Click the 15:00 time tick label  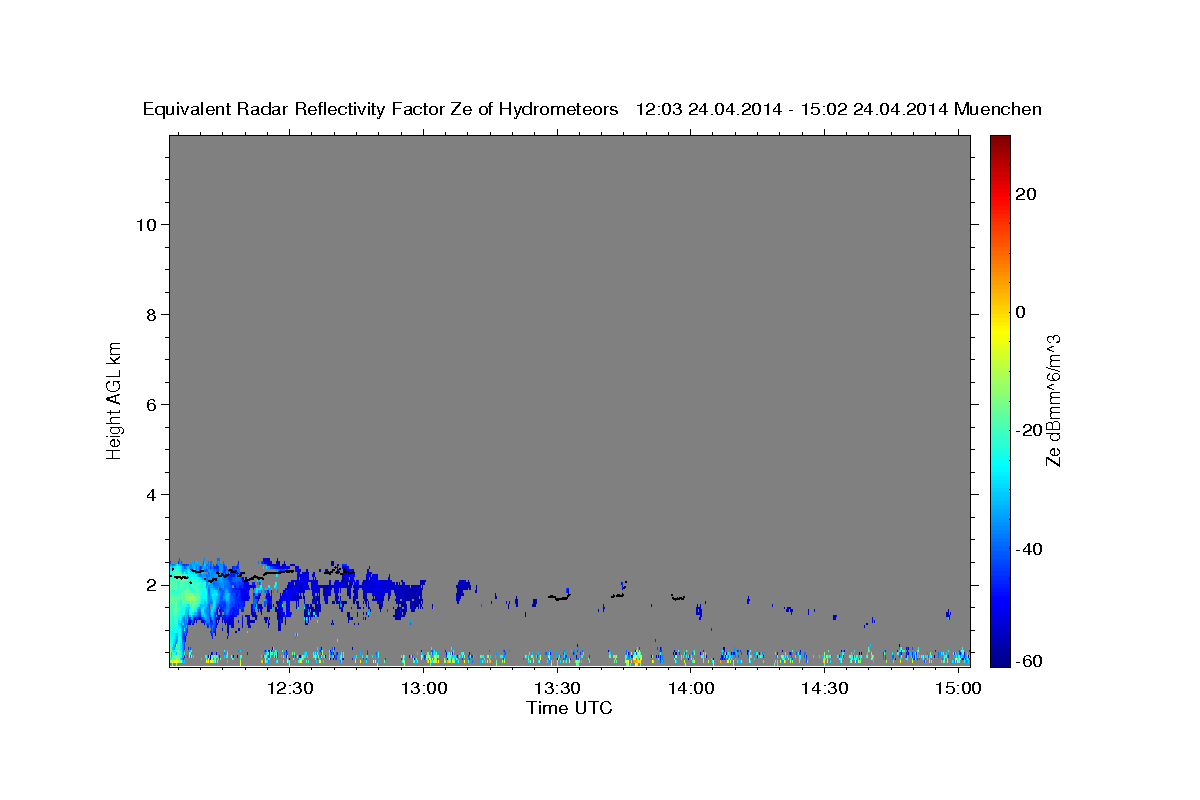click(x=958, y=689)
